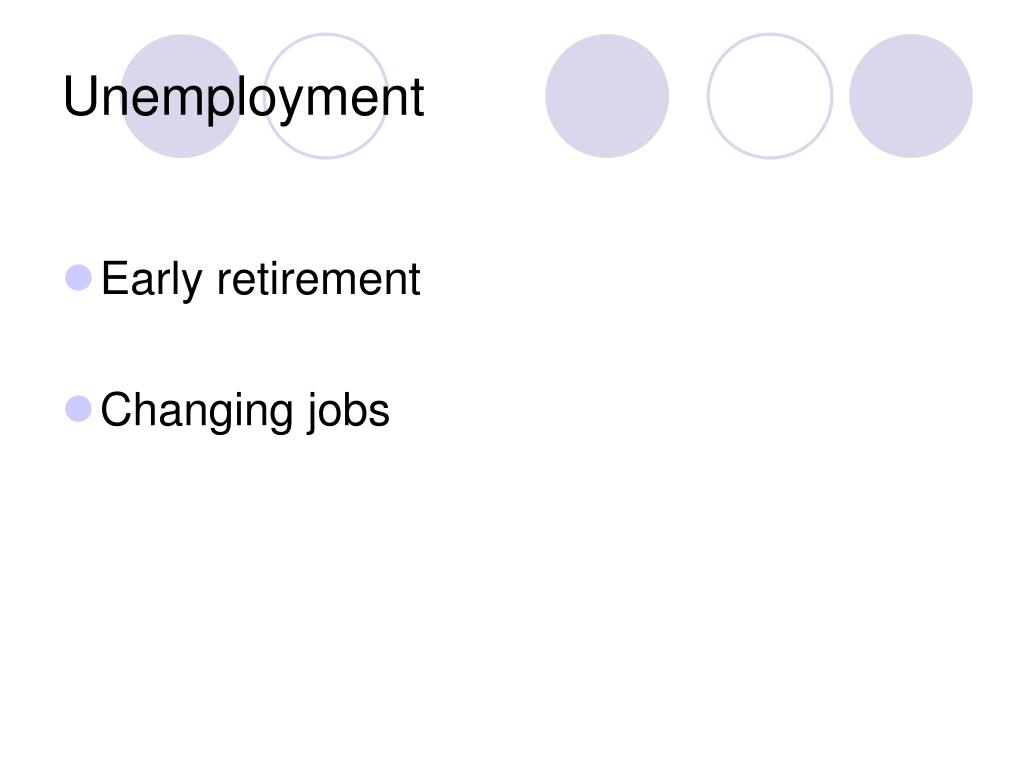The height and width of the screenshot is (768, 1024).
Task: Place cursor at end of 'Changing jobs'
Action: [x=391, y=410]
